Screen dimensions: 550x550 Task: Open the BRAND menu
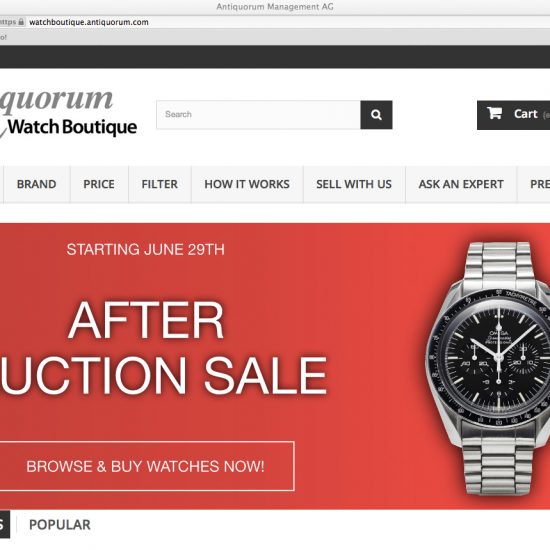click(36, 184)
